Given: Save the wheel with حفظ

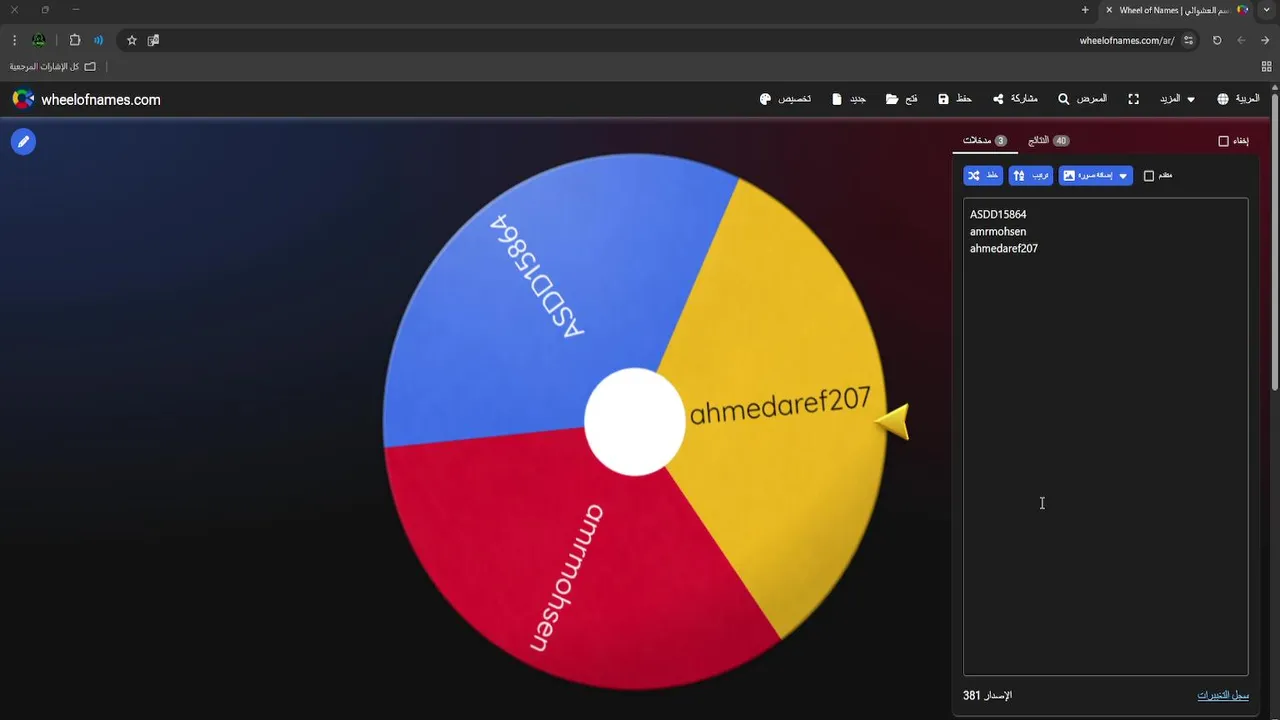Looking at the screenshot, I should coord(955,99).
